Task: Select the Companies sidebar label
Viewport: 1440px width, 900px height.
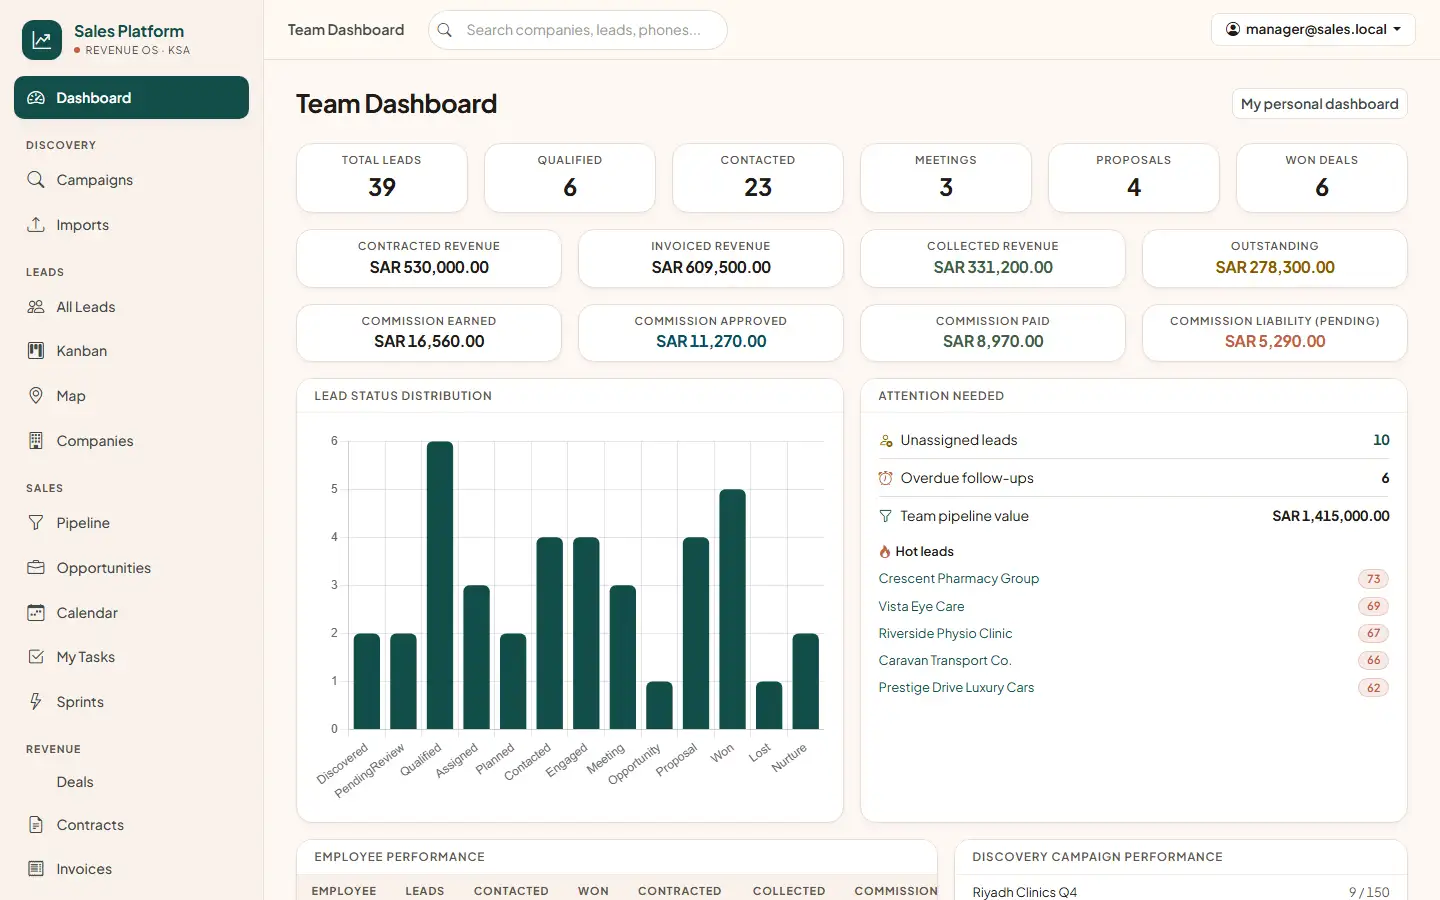Action: coord(95,441)
